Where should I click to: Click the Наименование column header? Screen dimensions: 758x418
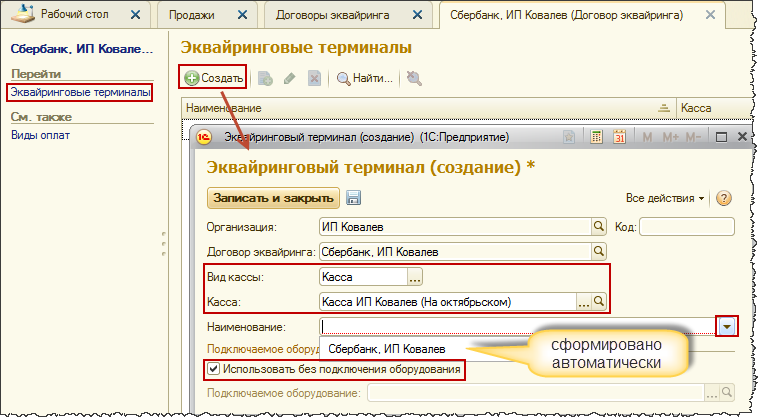click(429, 108)
